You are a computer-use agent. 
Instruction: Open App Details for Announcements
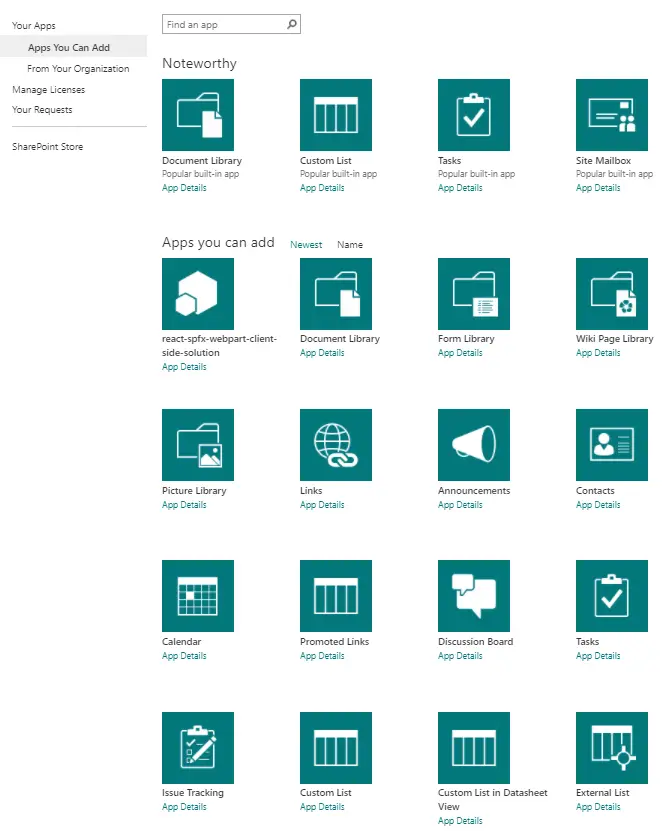(x=460, y=505)
